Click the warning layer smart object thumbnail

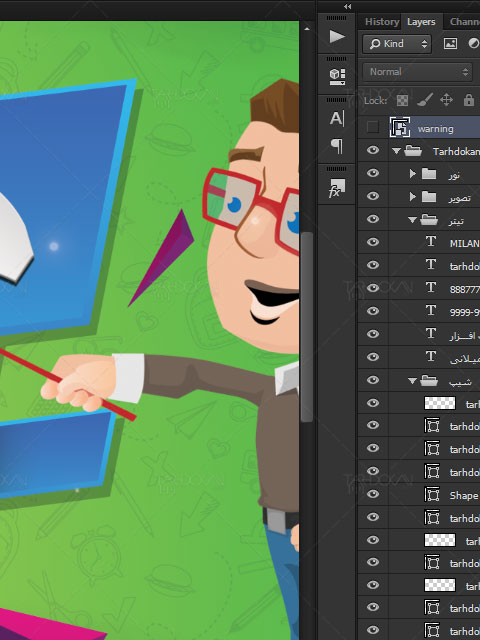400,127
